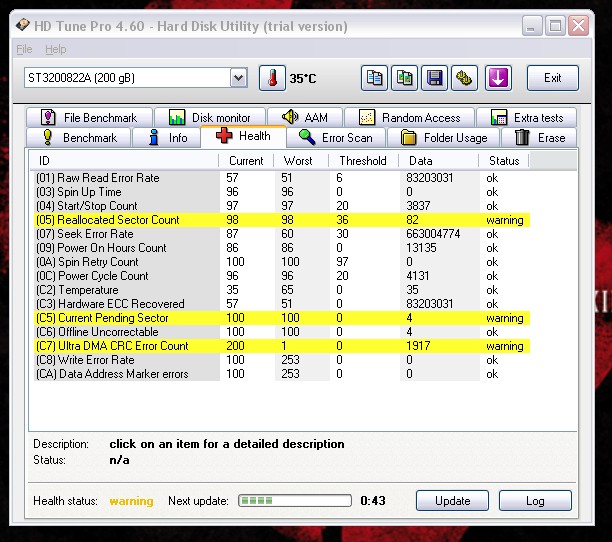Click the data value 1917
The height and width of the screenshot is (542, 612).
[x=418, y=346]
